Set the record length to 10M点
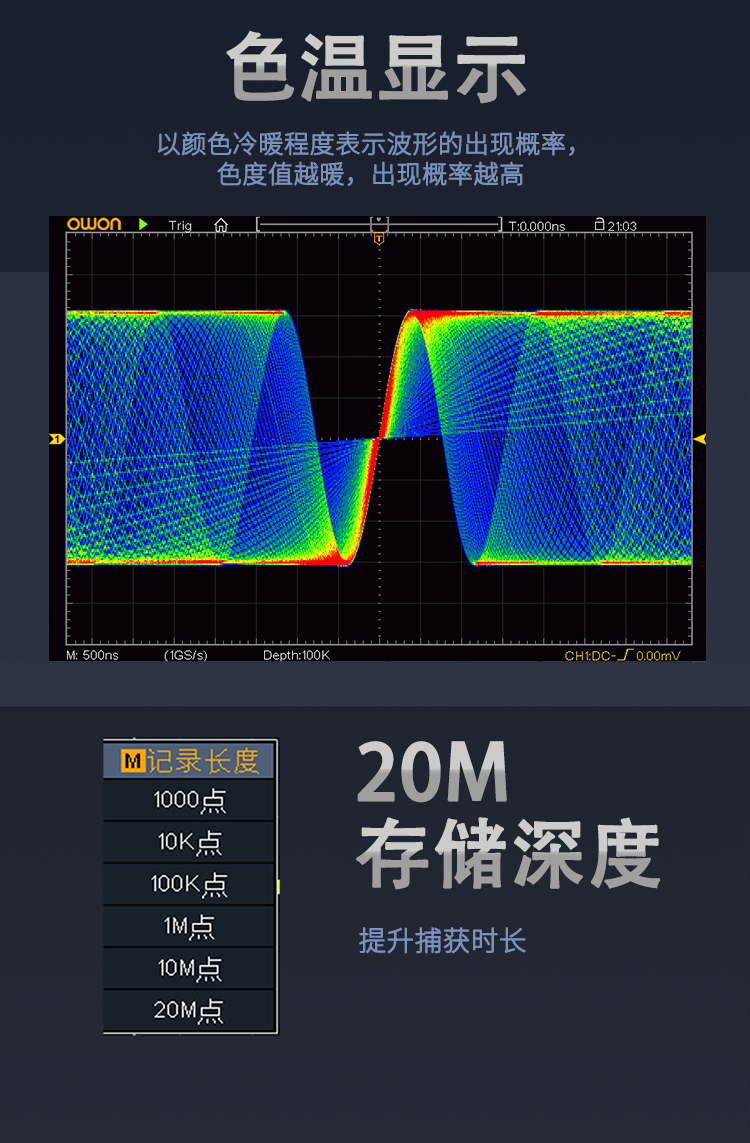Image resolution: width=750 pixels, height=1143 pixels. coord(189,969)
